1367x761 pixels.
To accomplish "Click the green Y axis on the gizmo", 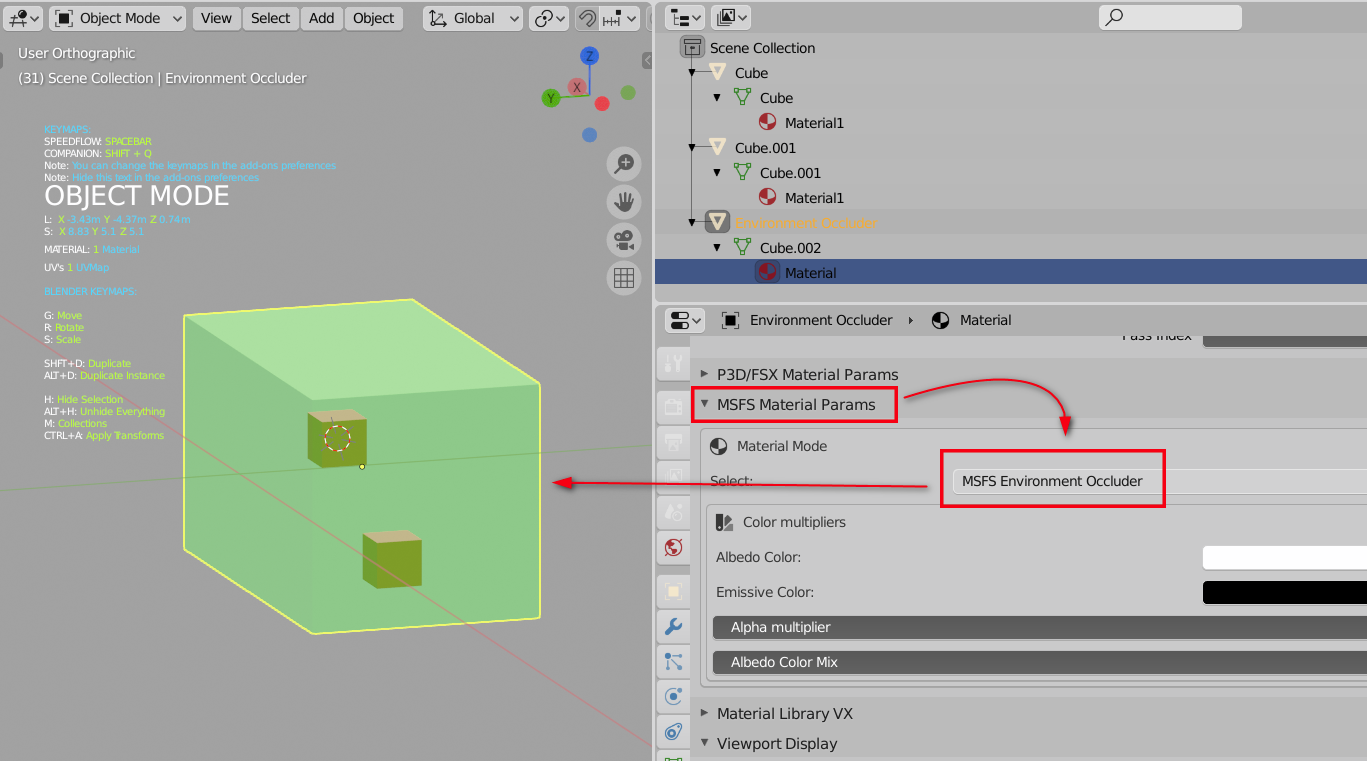I will pos(550,98).
